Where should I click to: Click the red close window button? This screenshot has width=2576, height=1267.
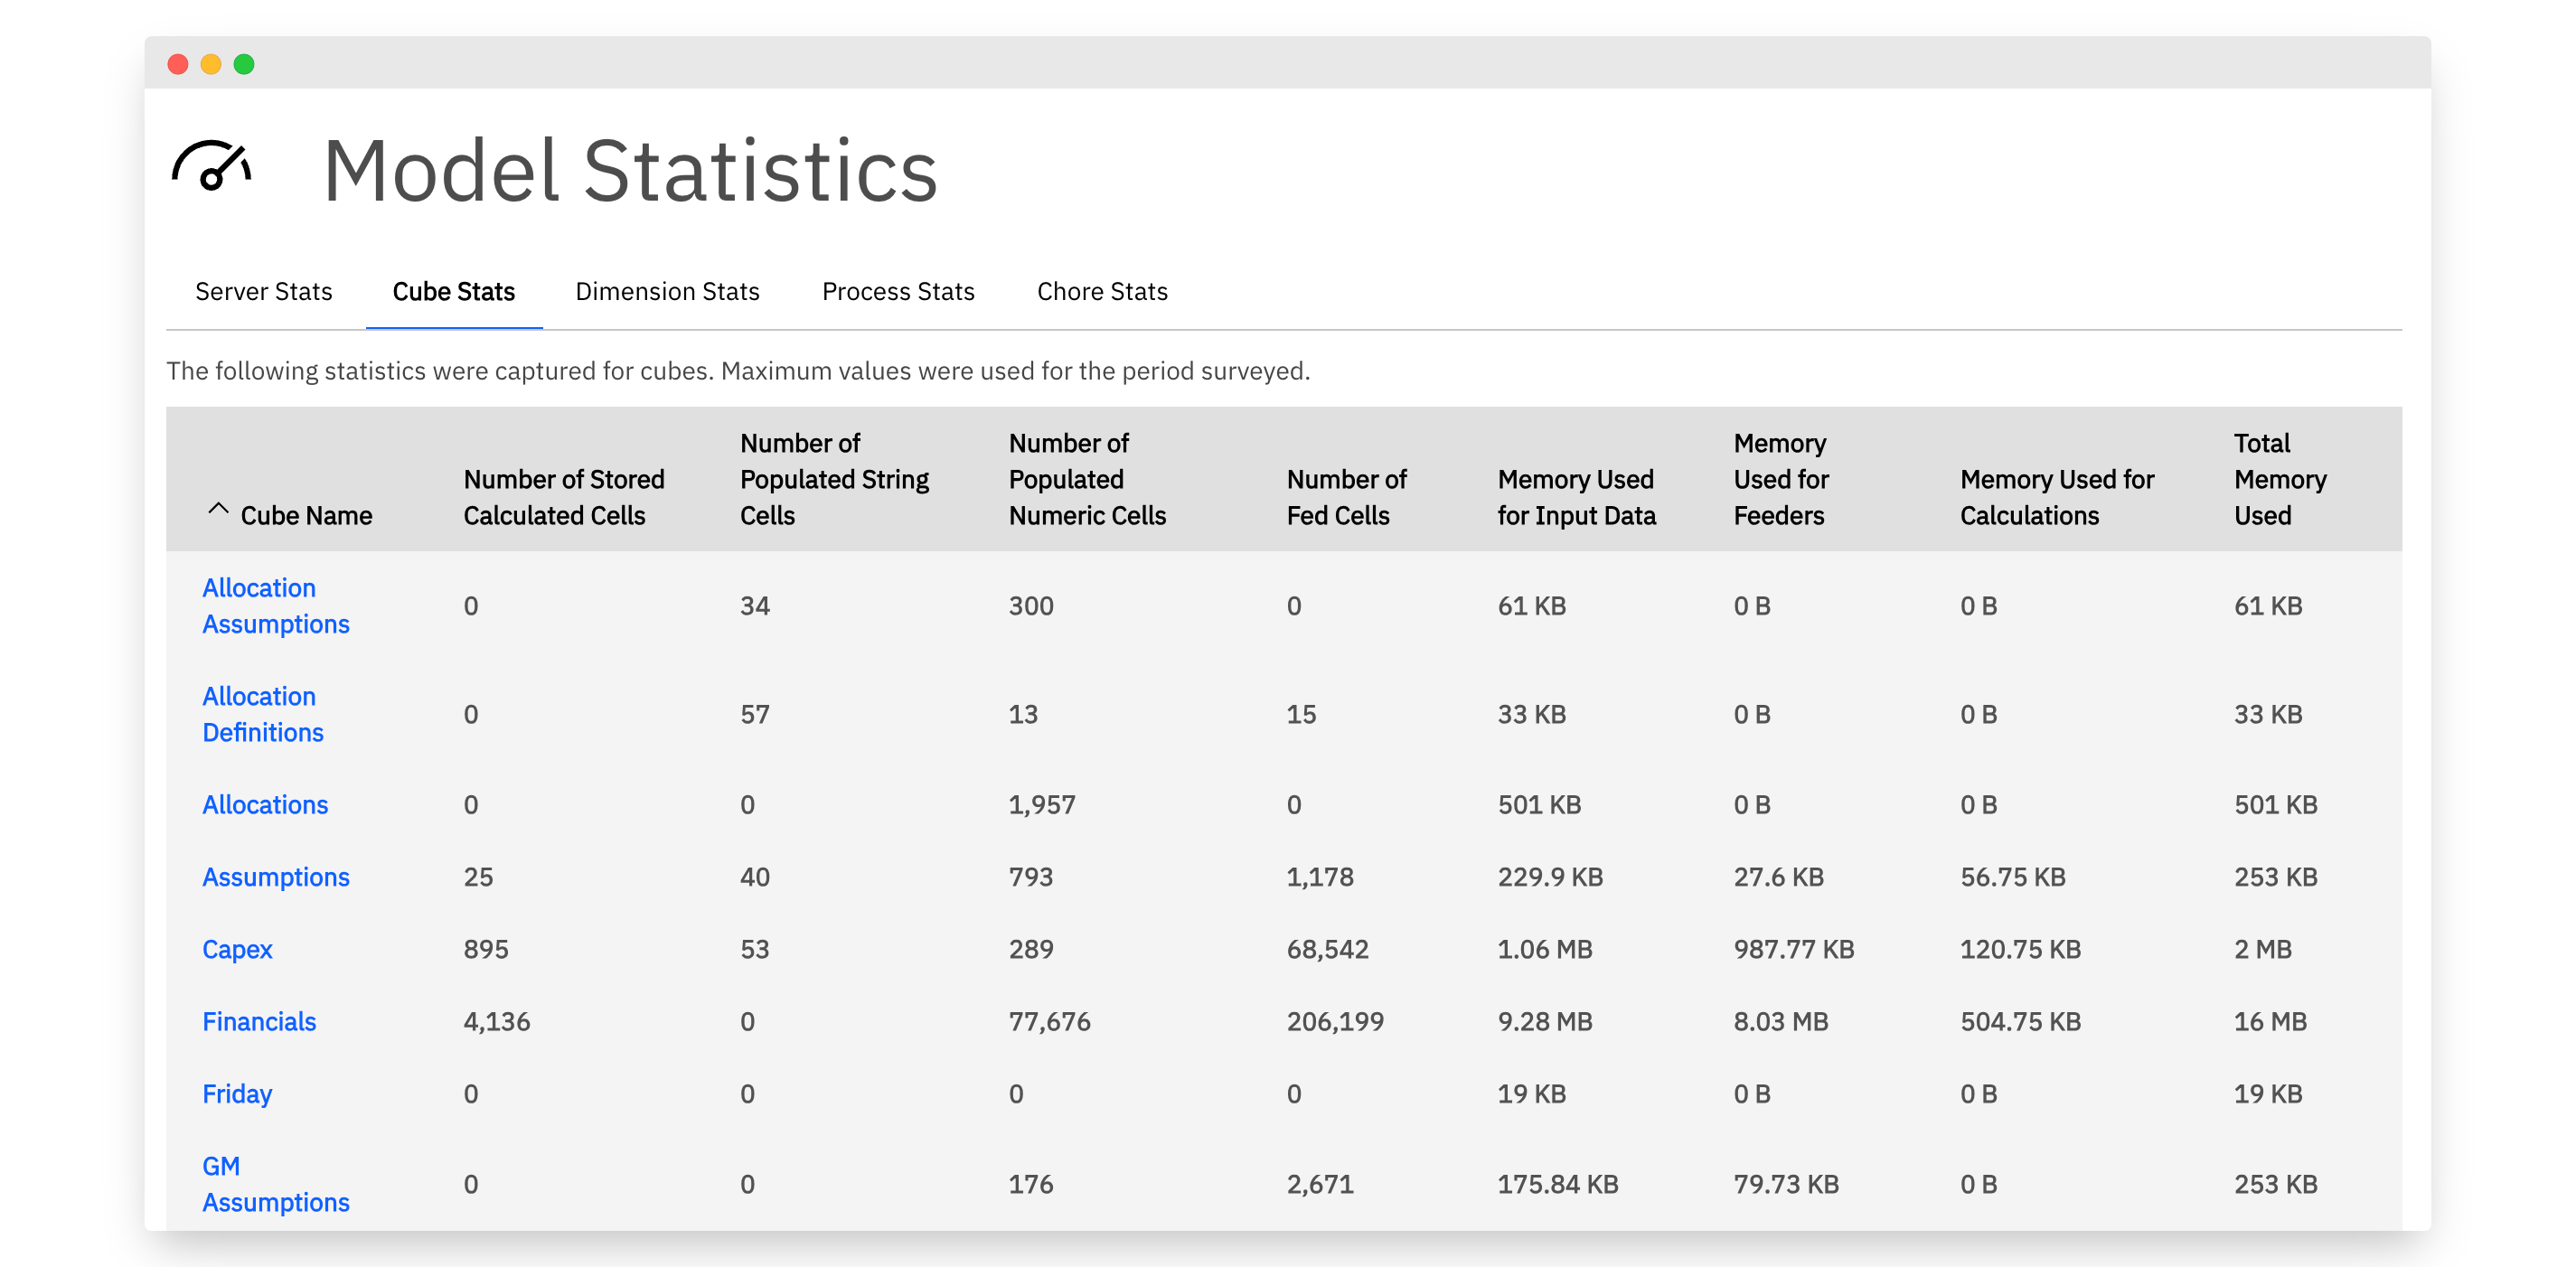(x=178, y=65)
